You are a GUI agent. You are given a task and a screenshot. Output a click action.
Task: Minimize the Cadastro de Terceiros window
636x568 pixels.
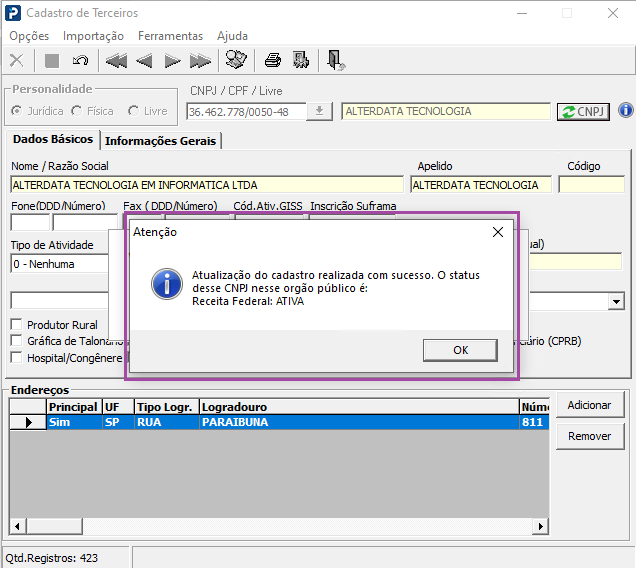coord(522,13)
